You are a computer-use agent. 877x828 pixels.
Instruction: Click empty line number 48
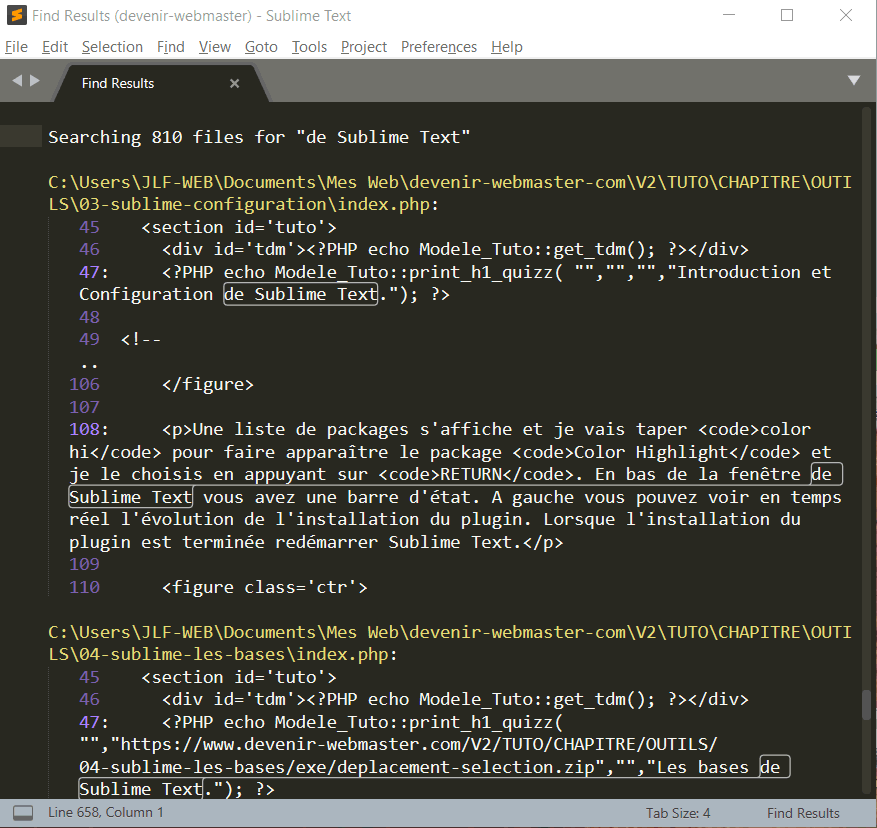point(89,317)
